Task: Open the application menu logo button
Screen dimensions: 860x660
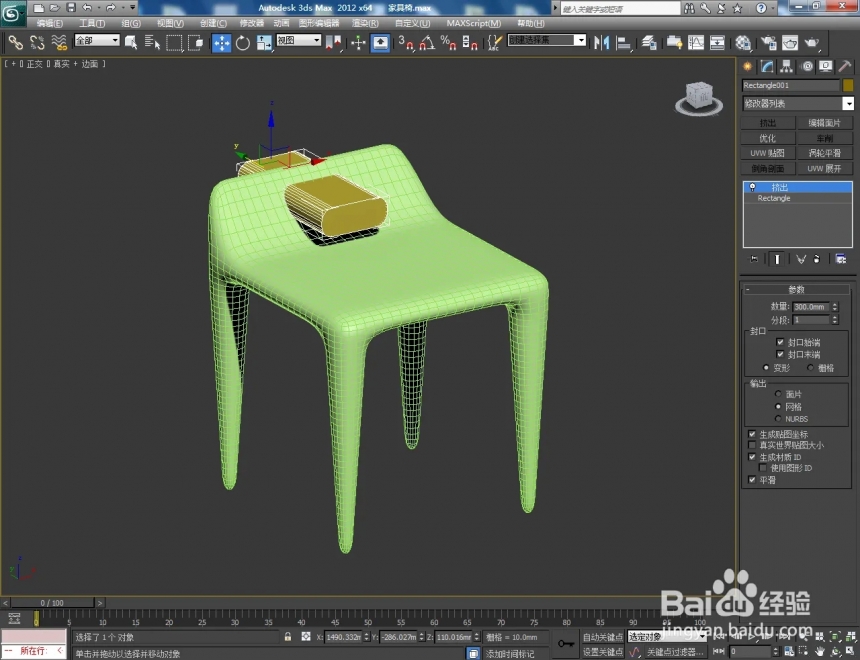Action: click(13, 13)
